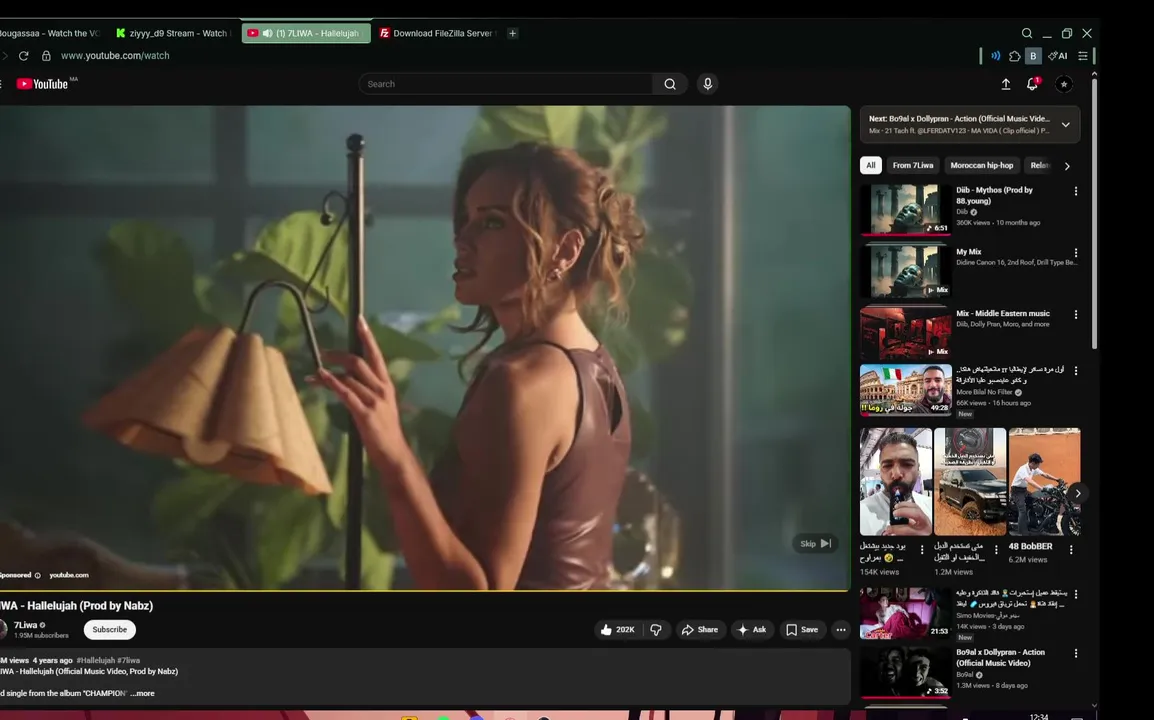Focus the YouTube search field
The image size is (1154, 720).
coord(506,84)
